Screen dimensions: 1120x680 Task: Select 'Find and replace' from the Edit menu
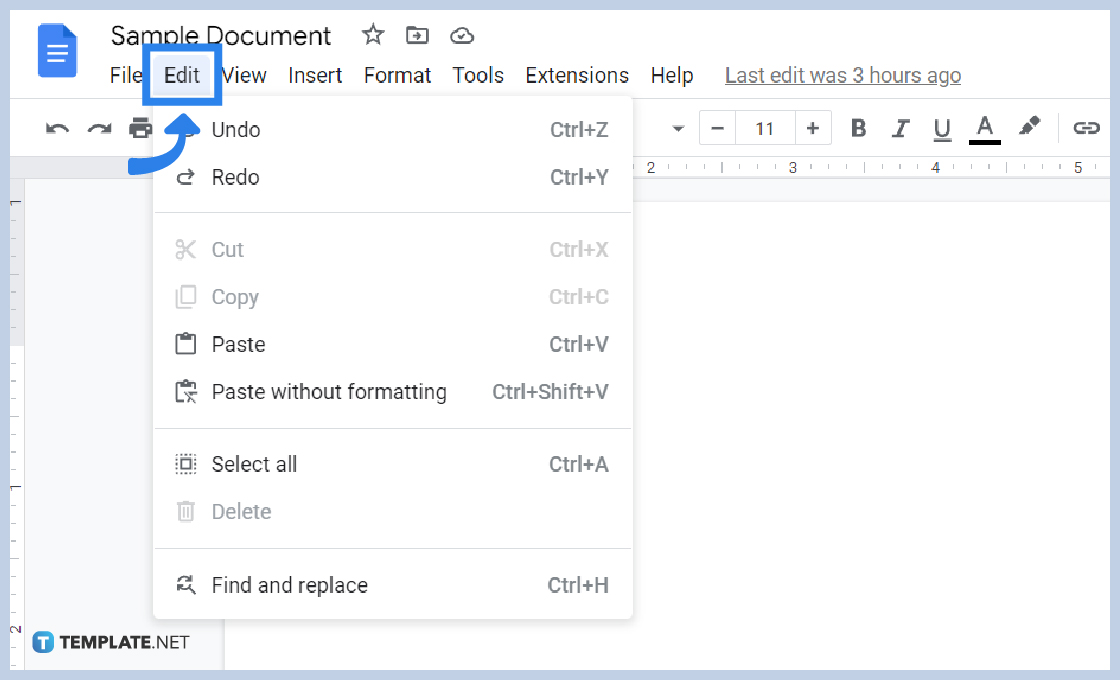click(290, 585)
